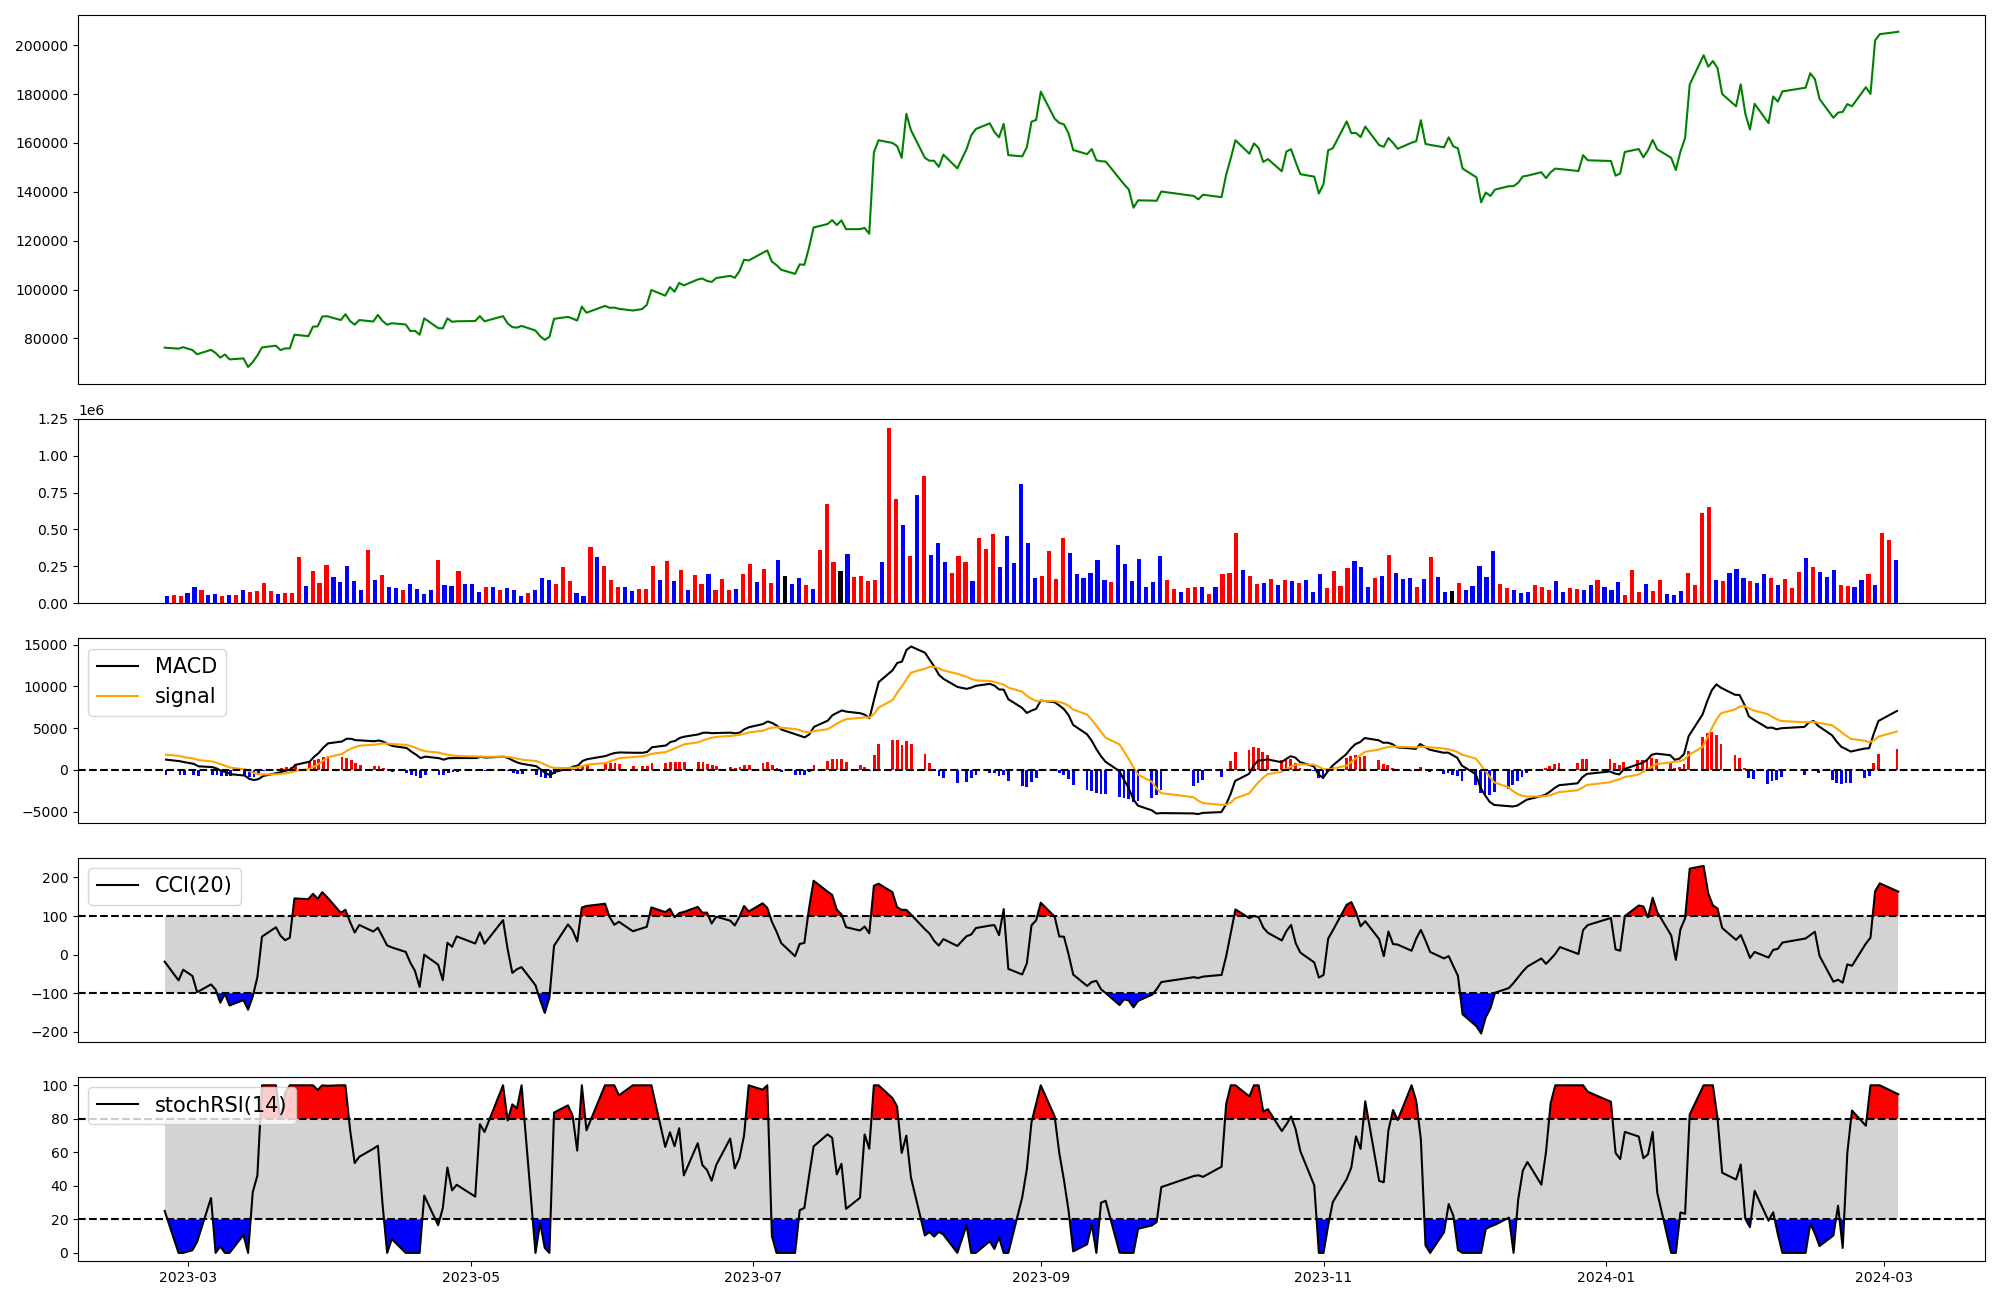Click the 2024-03 x-axis date label
This screenshot has height=1300, width=2000.
click(1885, 1277)
